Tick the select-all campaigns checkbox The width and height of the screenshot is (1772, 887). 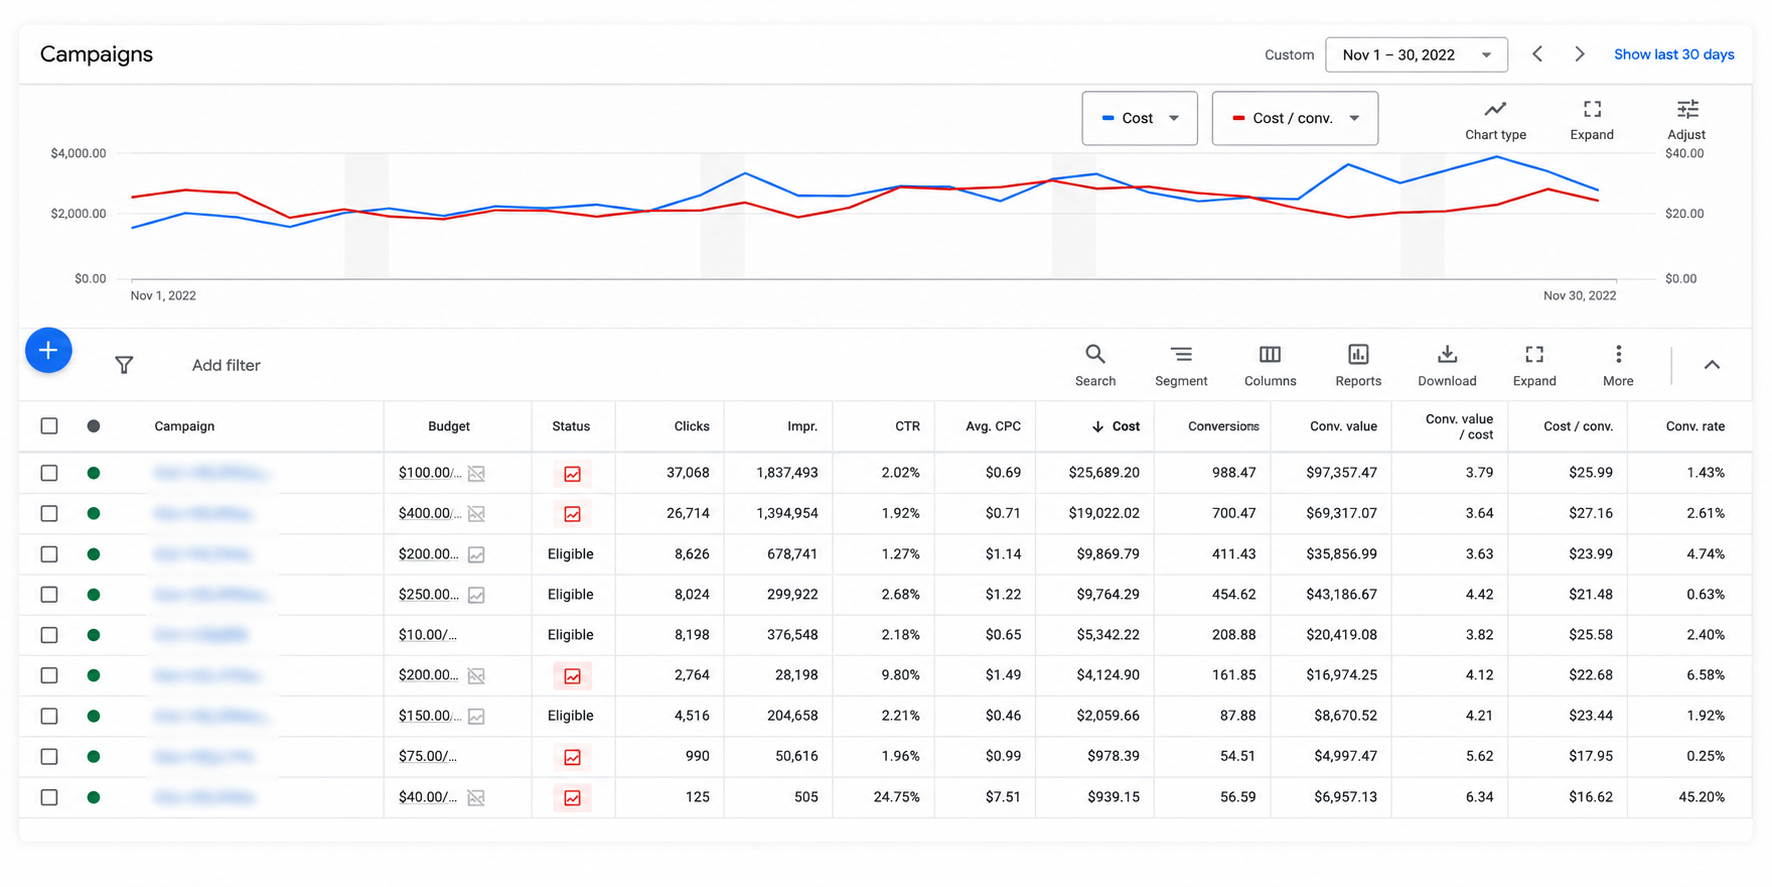(x=49, y=426)
